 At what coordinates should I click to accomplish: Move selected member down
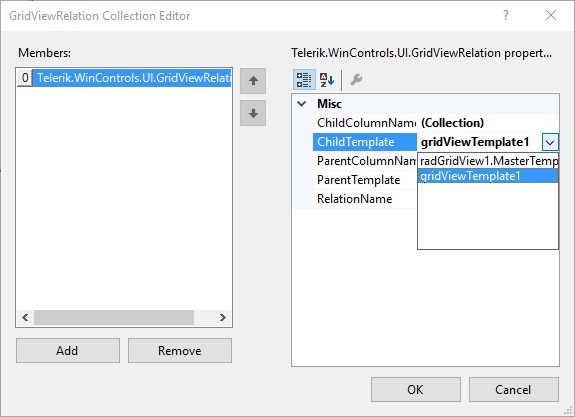[x=253, y=113]
